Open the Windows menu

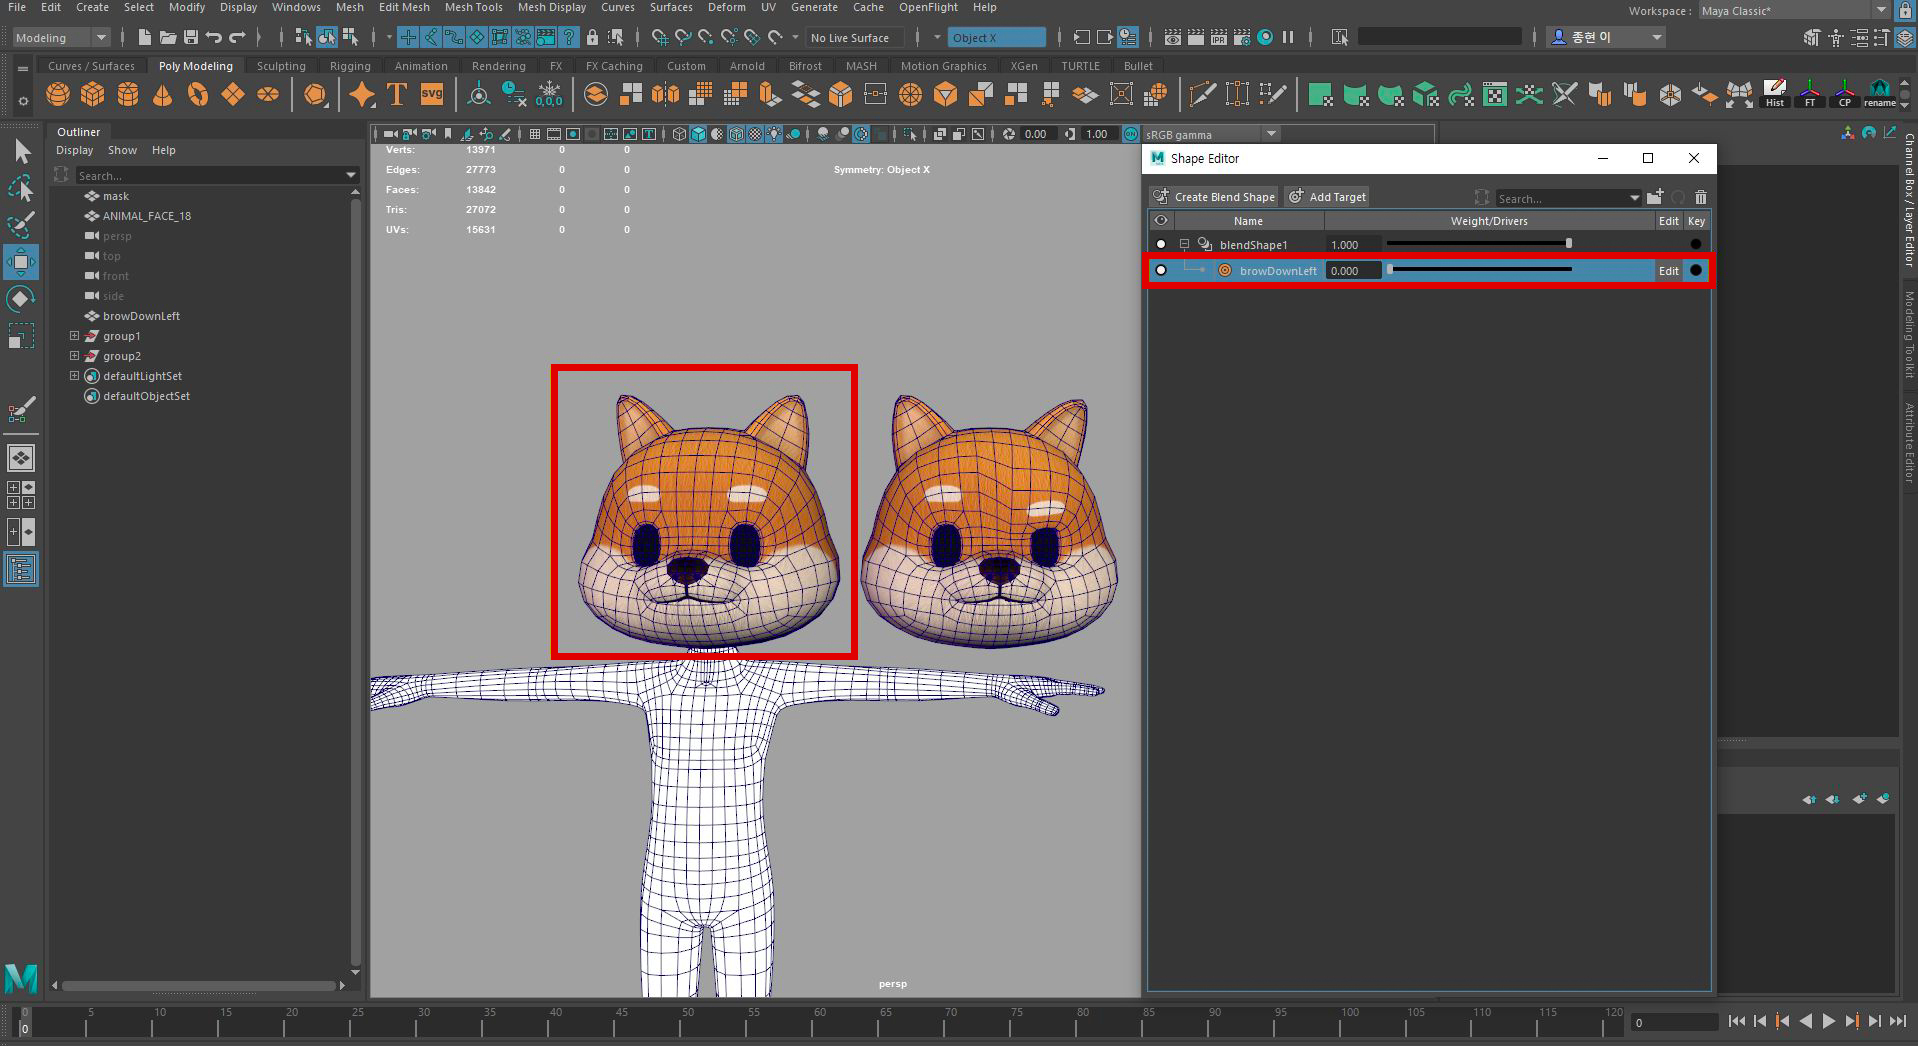pyautogui.click(x=296, y=7)
